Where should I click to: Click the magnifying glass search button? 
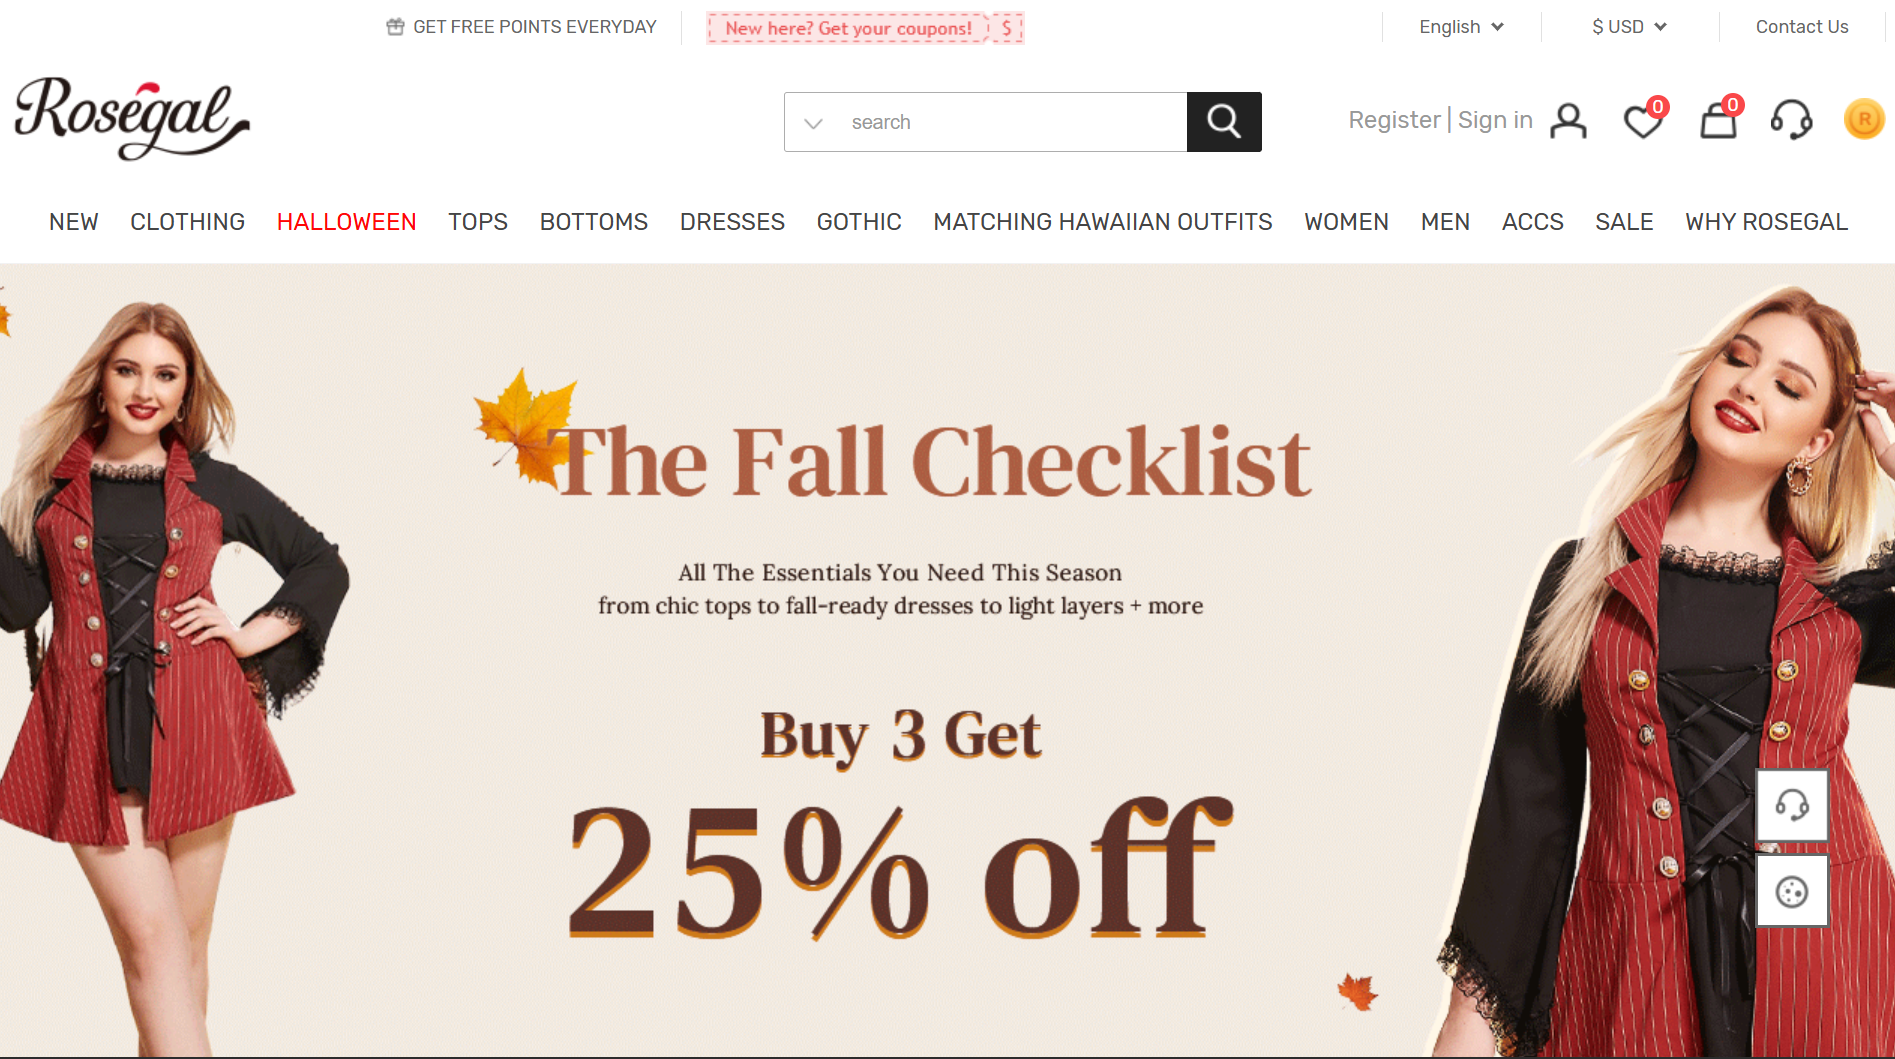point(1224,122)
